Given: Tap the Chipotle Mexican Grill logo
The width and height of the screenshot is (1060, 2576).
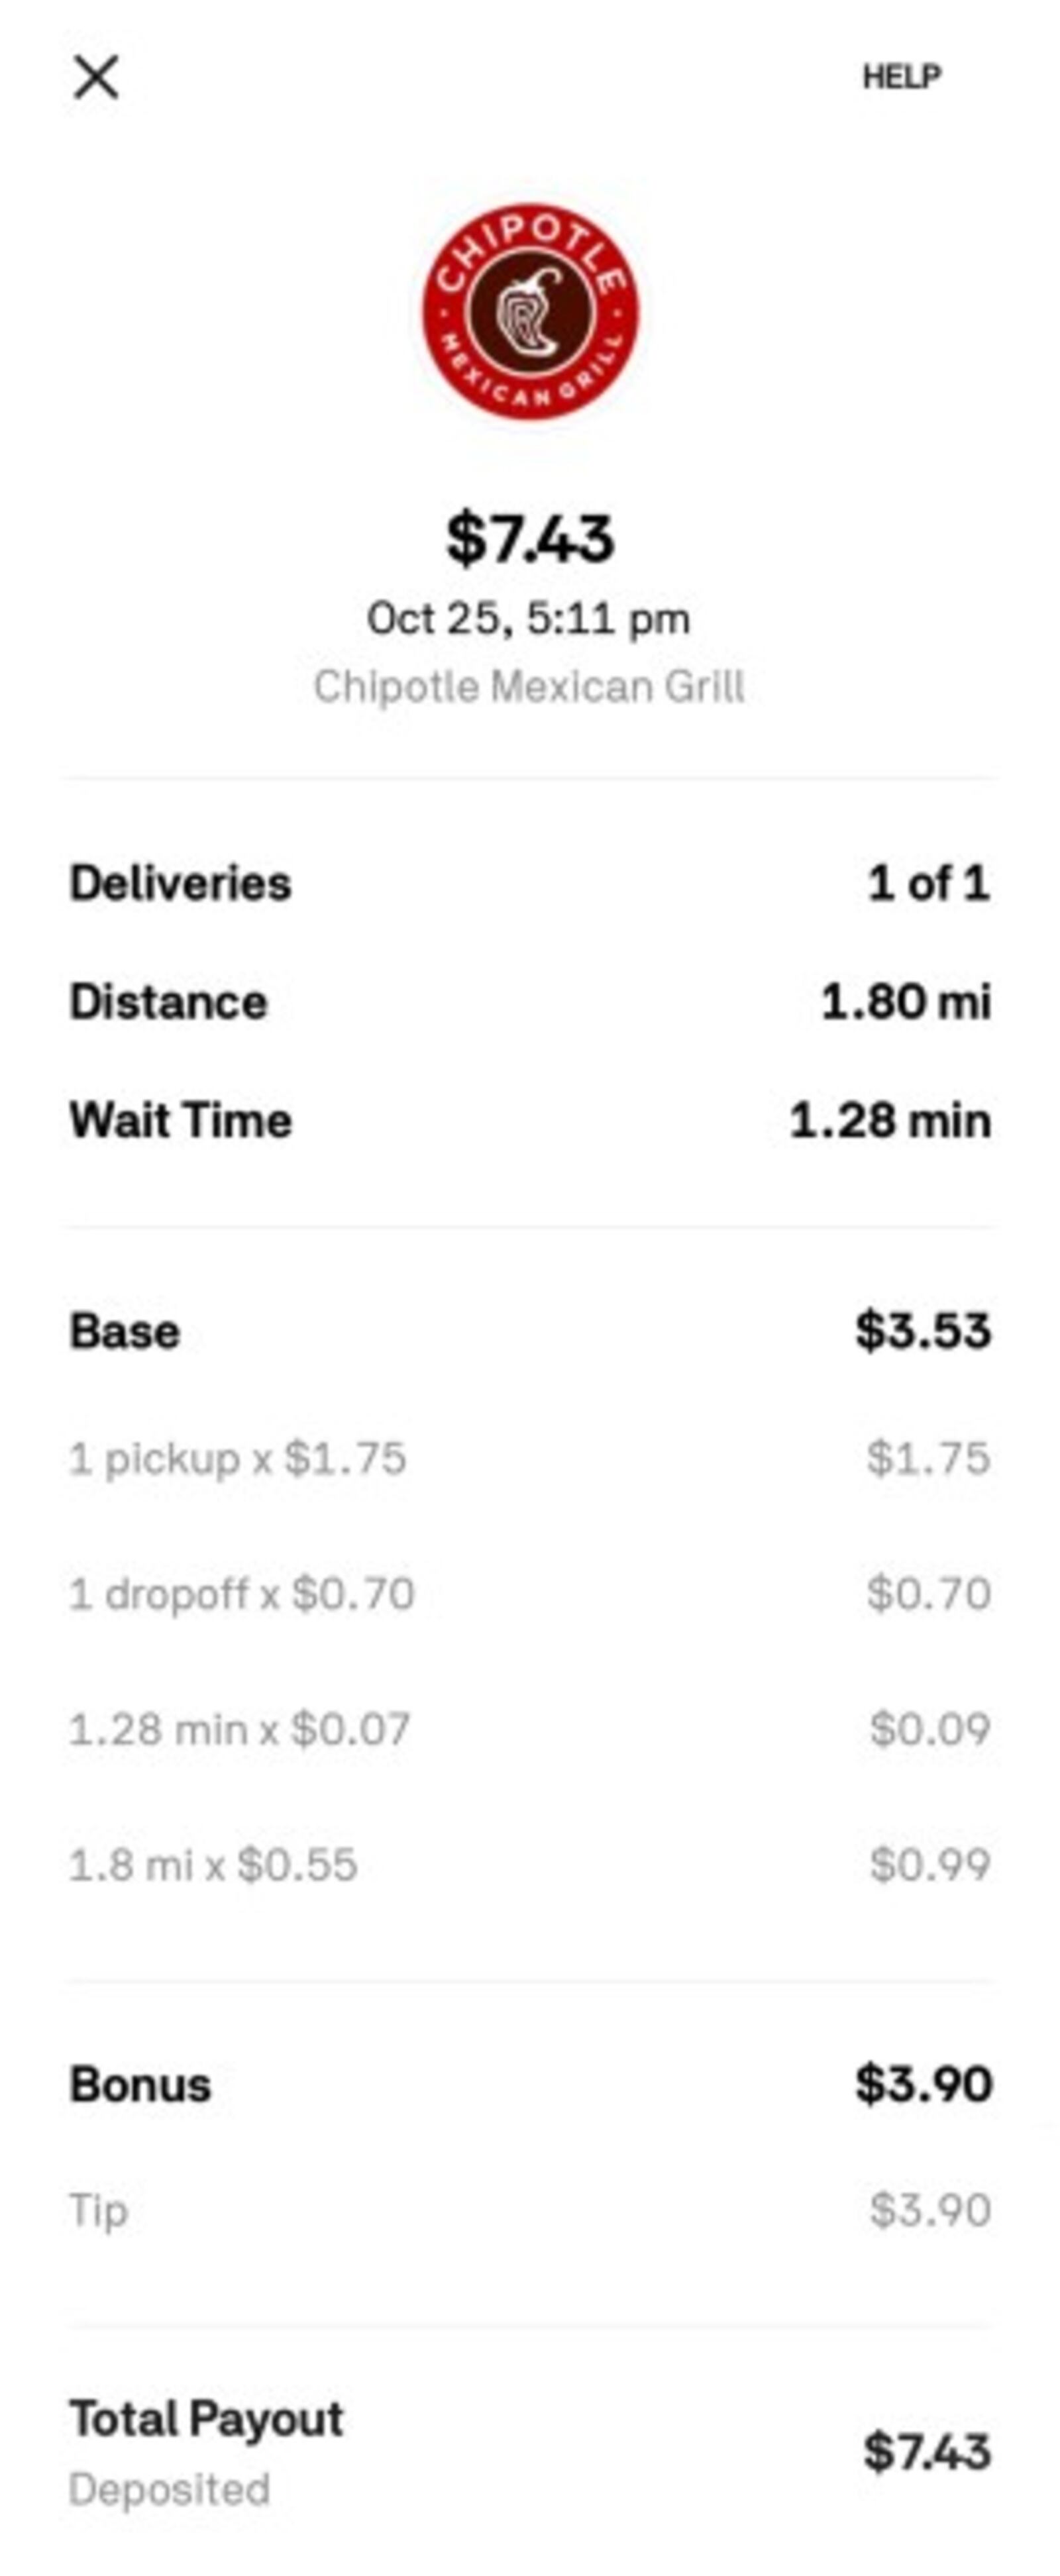Looking at the screenshot, I should pos(530,312).
